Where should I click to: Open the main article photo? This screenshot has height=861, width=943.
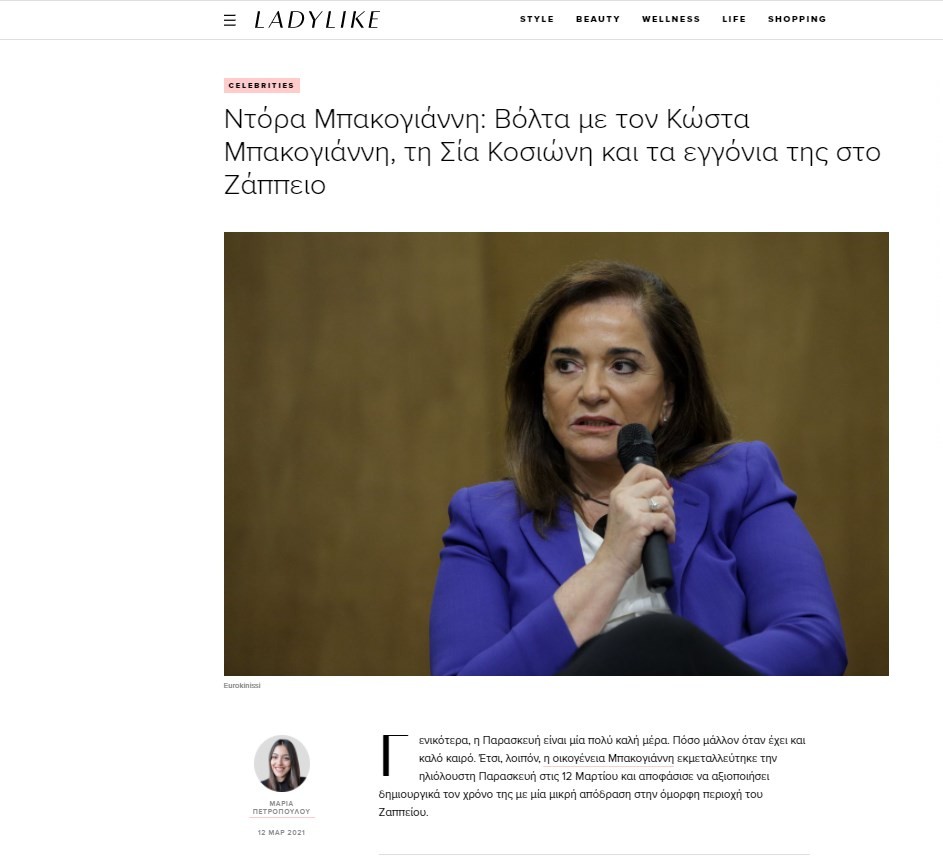[x=556, y=454]
